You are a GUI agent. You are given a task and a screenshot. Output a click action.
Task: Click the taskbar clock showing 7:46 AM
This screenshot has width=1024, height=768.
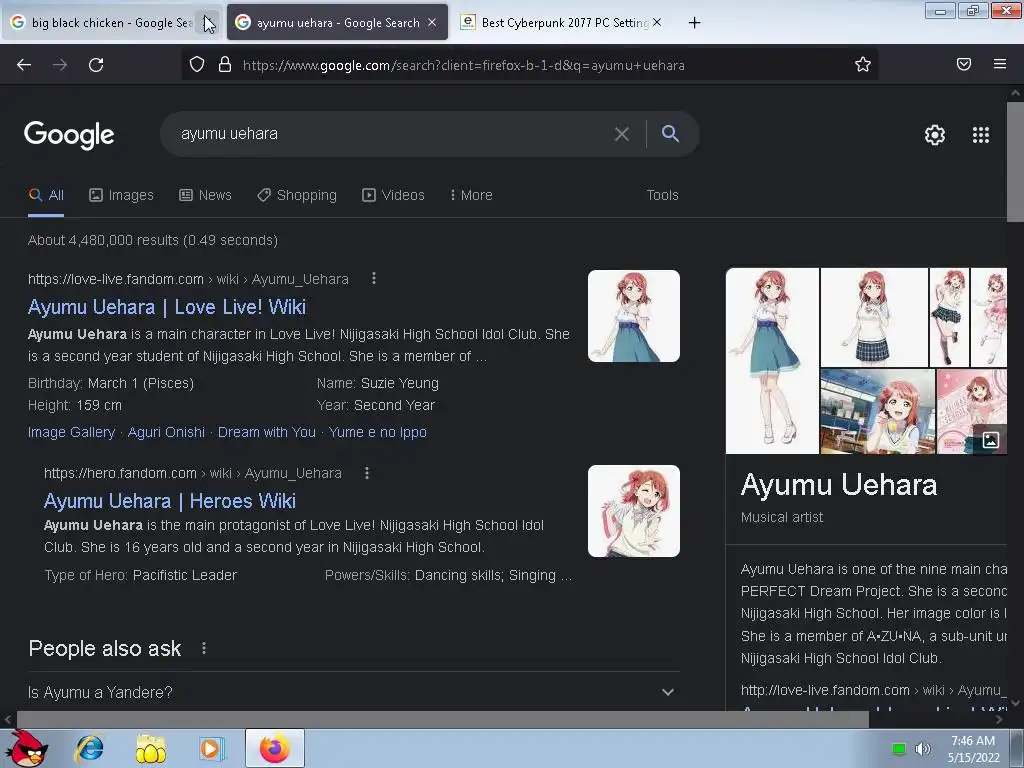point(973,749)
